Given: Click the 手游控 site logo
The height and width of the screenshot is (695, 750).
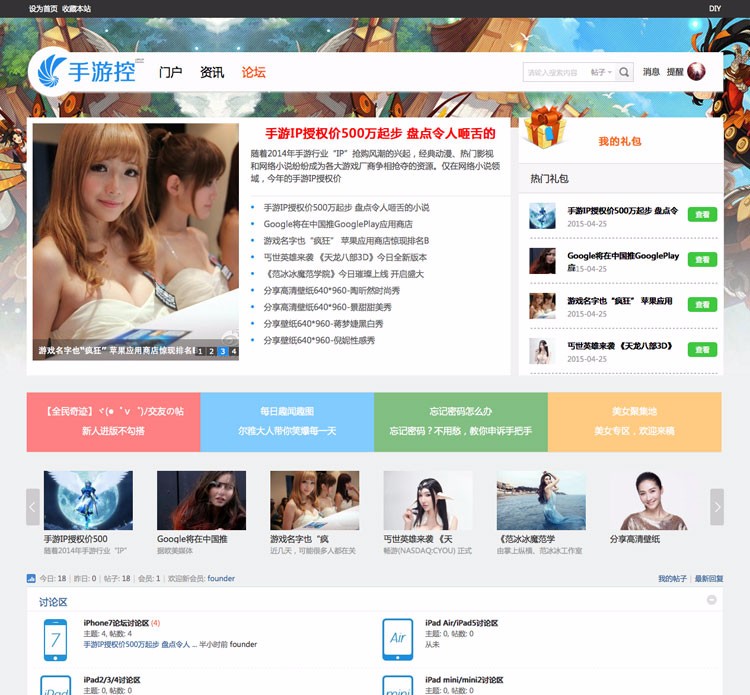Looking at the screenshot, I should tap(87, 72).
